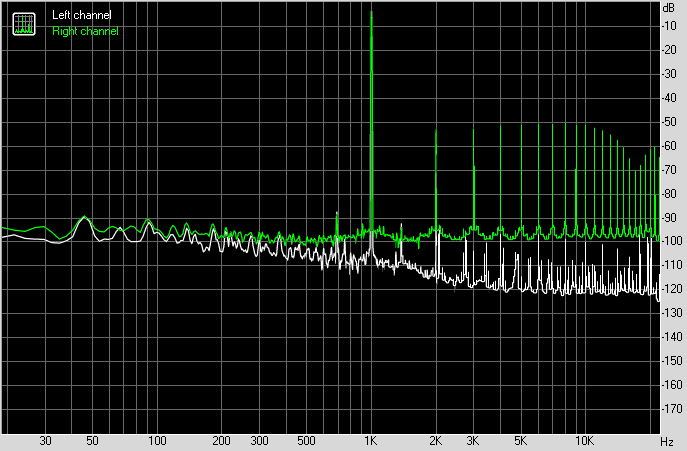Click the -30 dB axis label
Viewport: 687px width, 451px height.
point(669,74)
